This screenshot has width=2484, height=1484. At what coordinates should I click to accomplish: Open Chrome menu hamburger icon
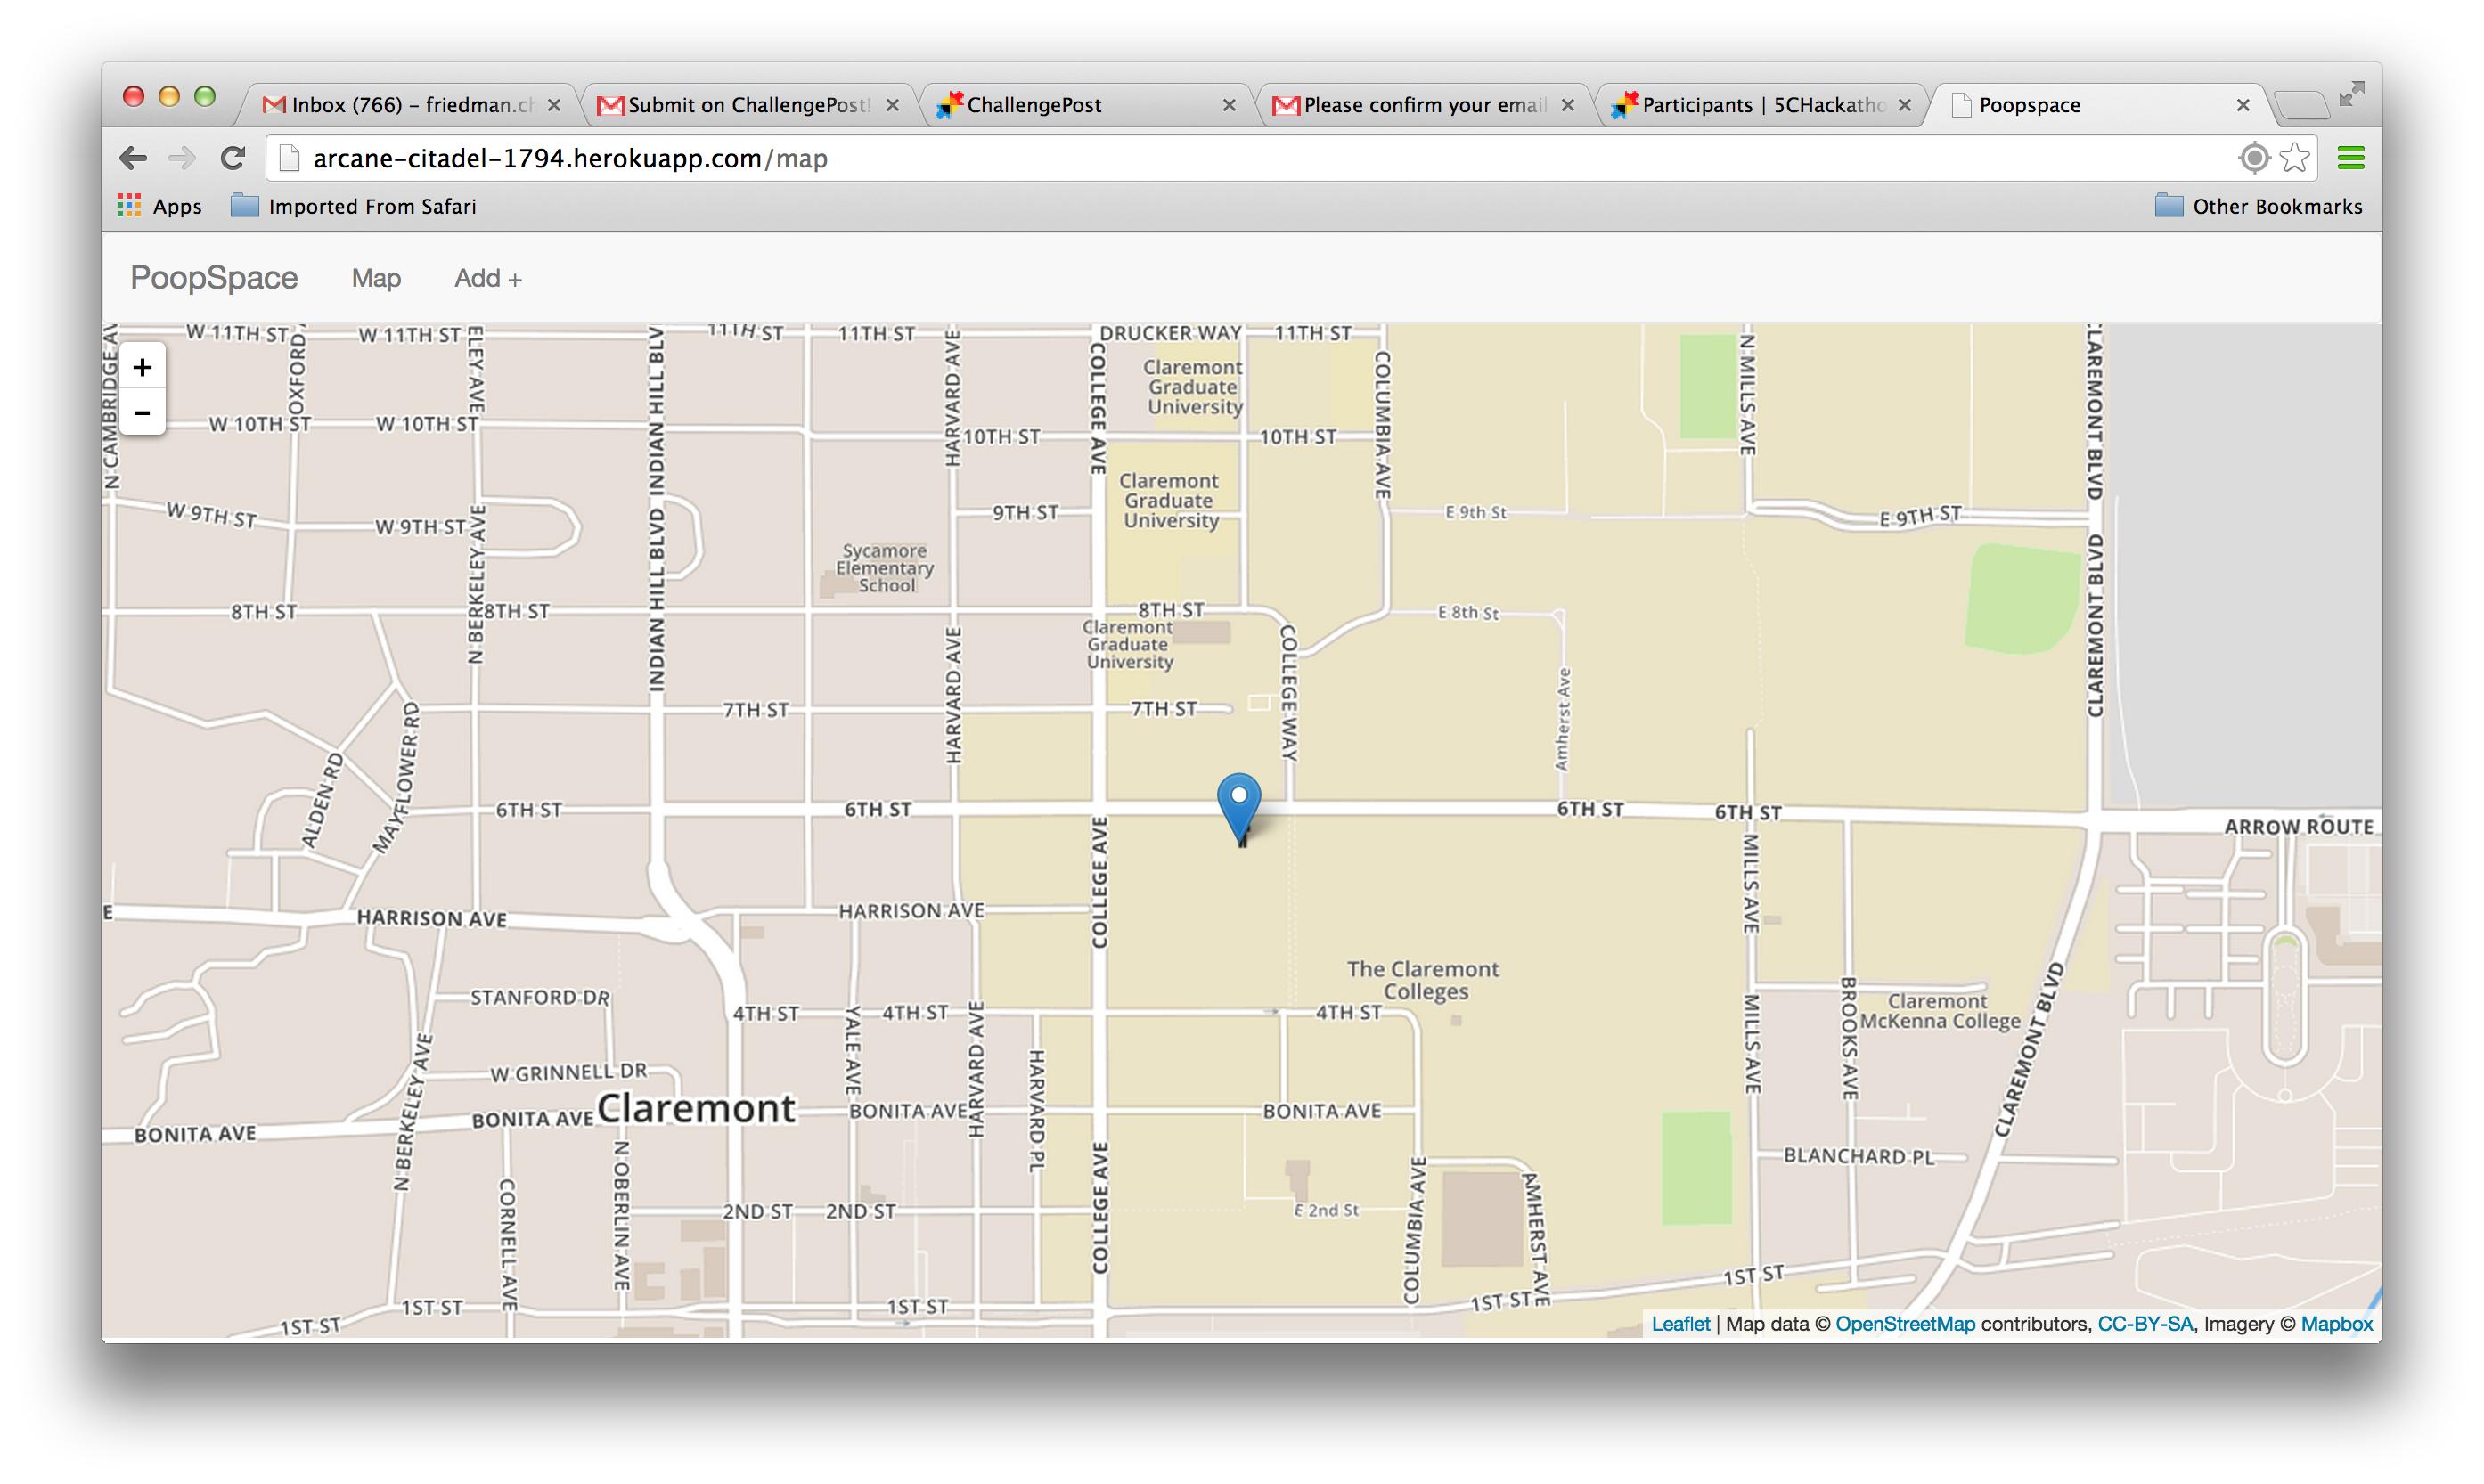2350,158
